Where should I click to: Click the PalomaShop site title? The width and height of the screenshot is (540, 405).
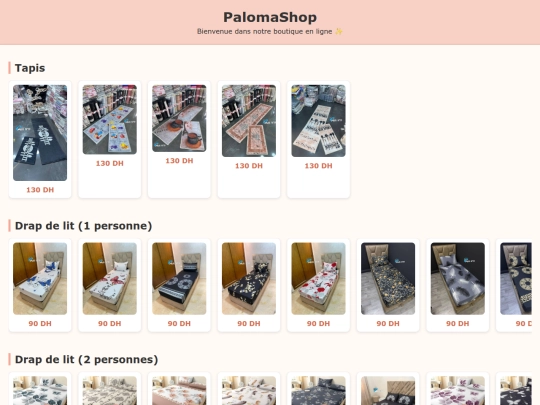tap(270, 17)
